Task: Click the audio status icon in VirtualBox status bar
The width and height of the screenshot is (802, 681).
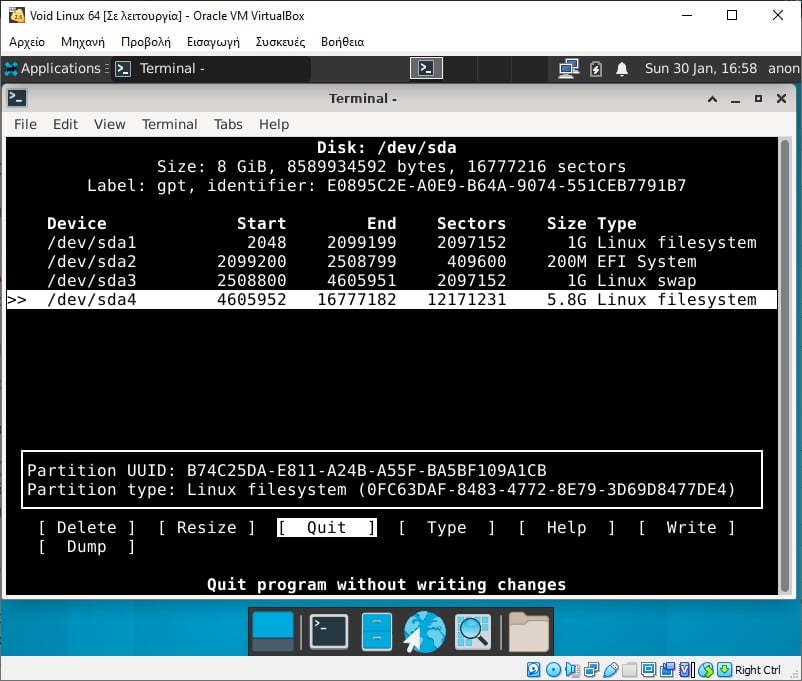Action: (x=570, y=669)
